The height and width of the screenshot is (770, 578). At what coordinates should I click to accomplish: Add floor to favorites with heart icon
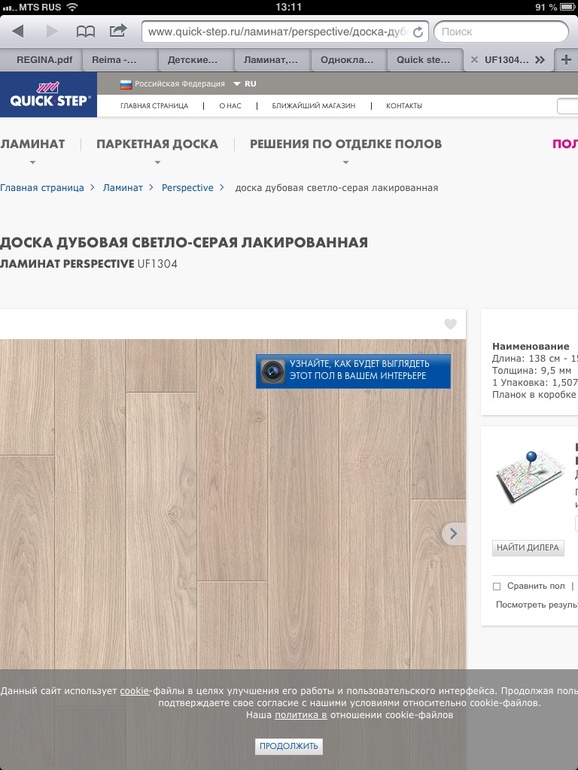pyautogui.click(x=450, y=324)
